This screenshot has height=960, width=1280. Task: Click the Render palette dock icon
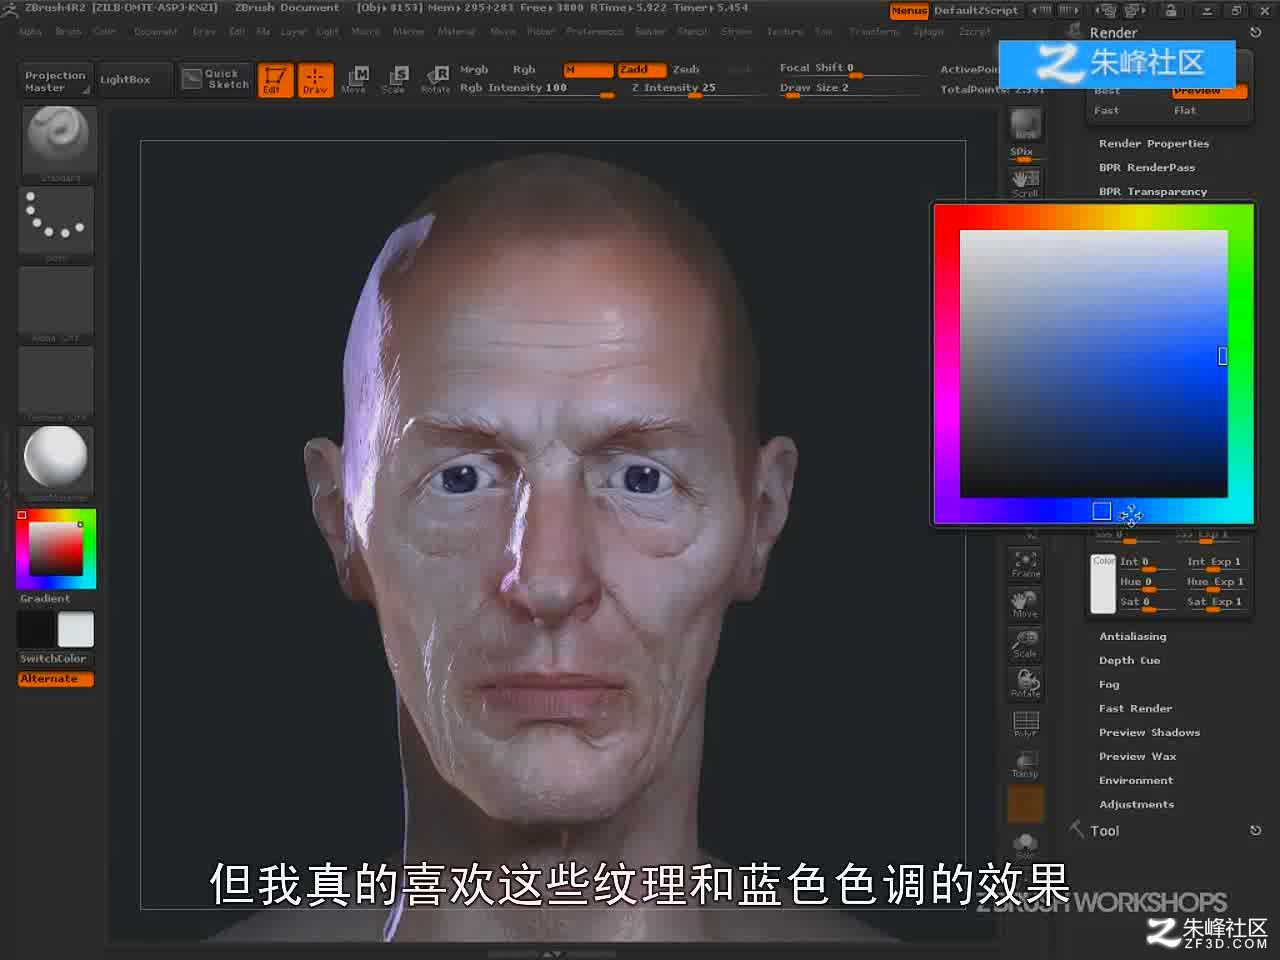(x=1074, y=31)
